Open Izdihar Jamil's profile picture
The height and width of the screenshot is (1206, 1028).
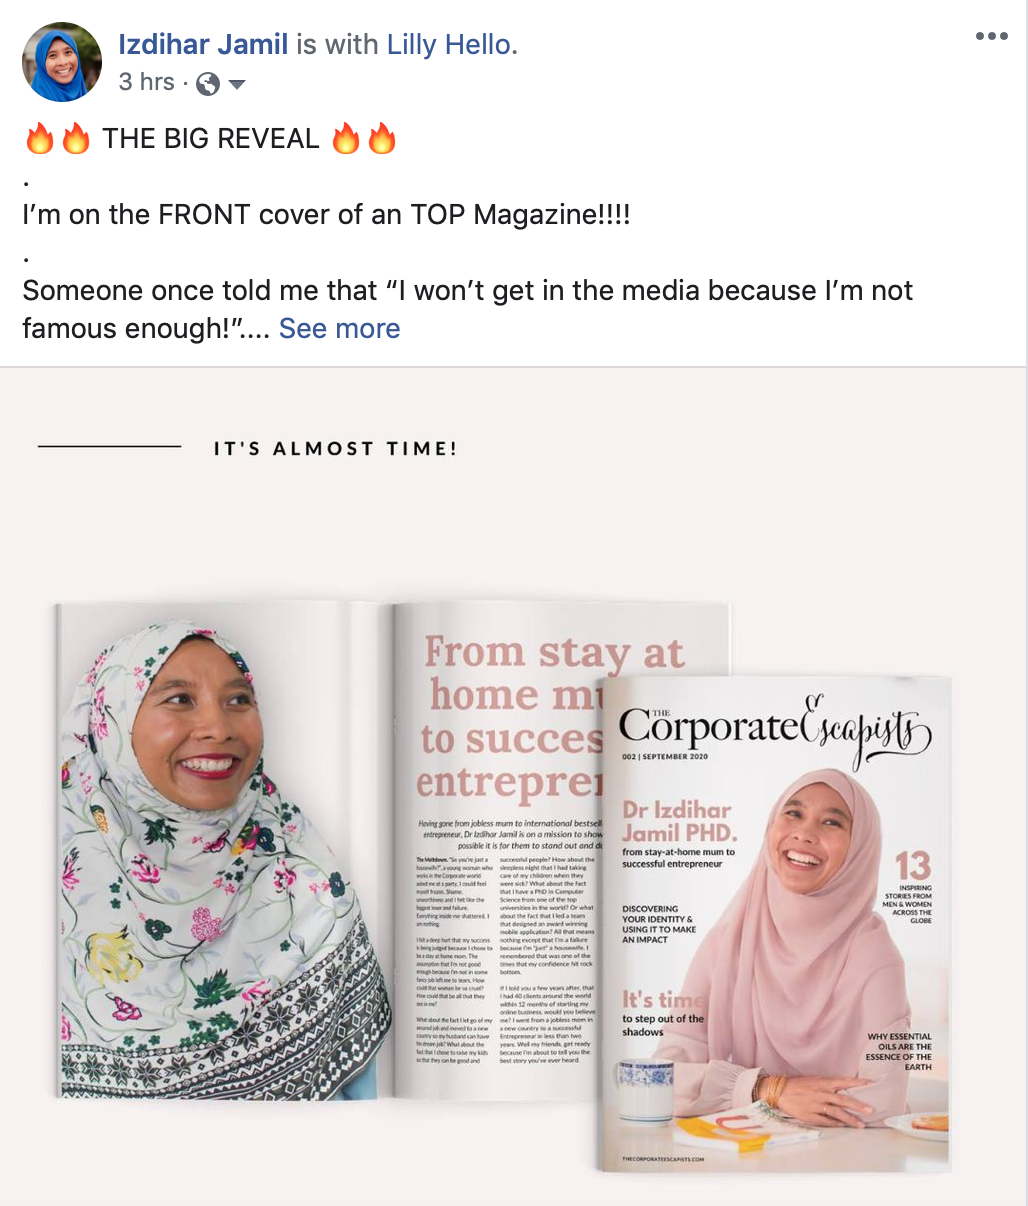[x=62, y=62]
